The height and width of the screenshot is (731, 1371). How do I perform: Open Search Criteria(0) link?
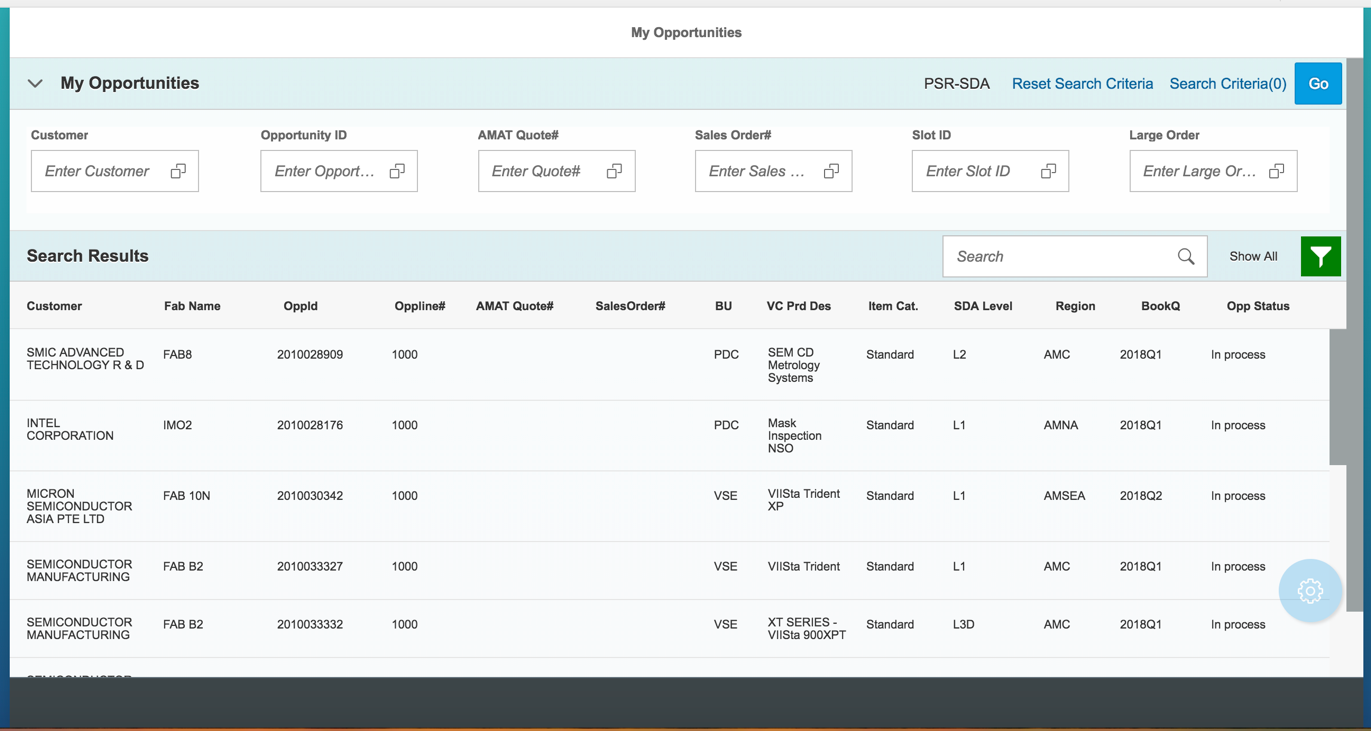click(1228, 84)
